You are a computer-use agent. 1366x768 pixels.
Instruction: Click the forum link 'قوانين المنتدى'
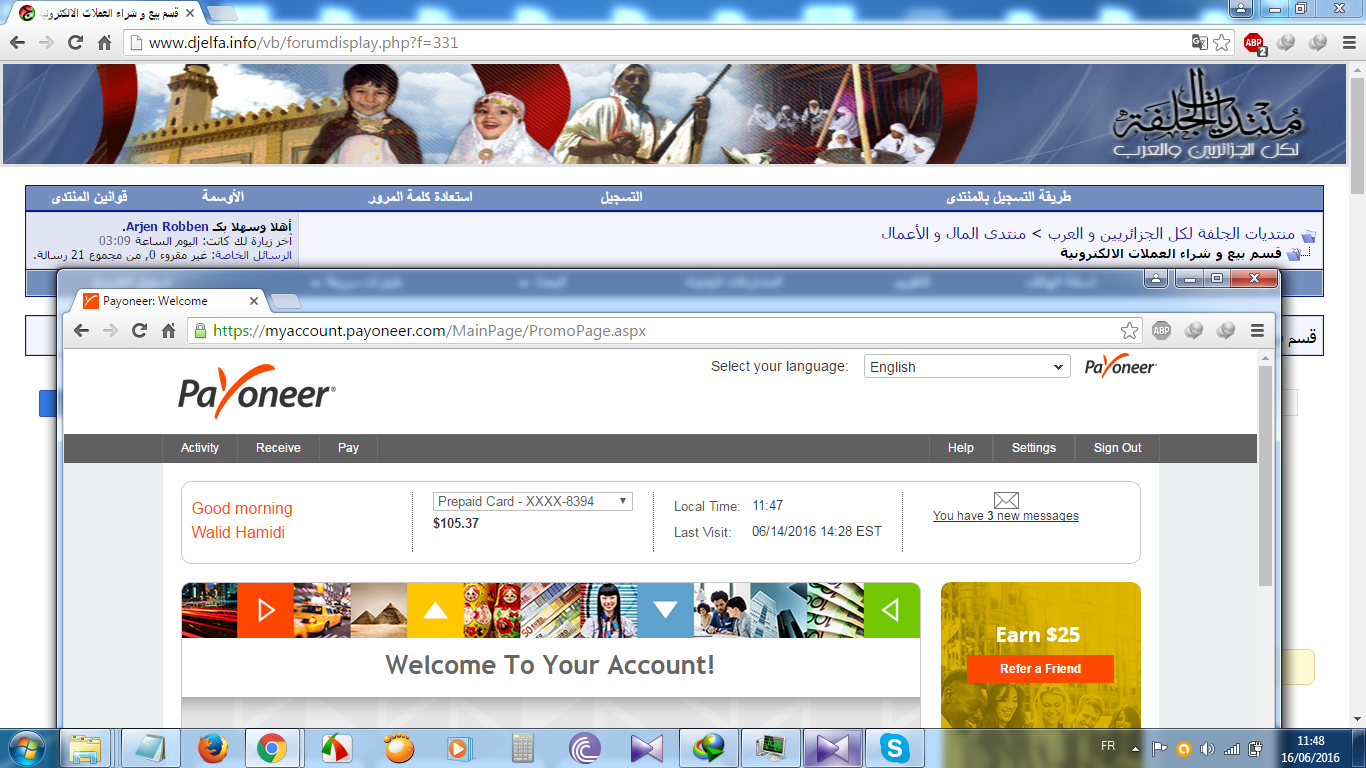pyautogui.click(x=90, y=197)
